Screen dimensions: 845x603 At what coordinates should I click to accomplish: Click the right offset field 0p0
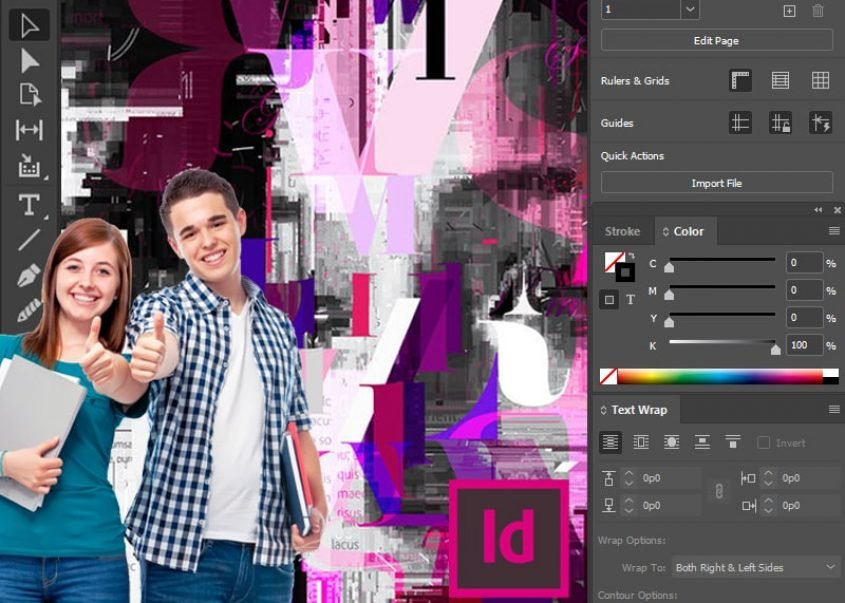click(x=808, y=505)
